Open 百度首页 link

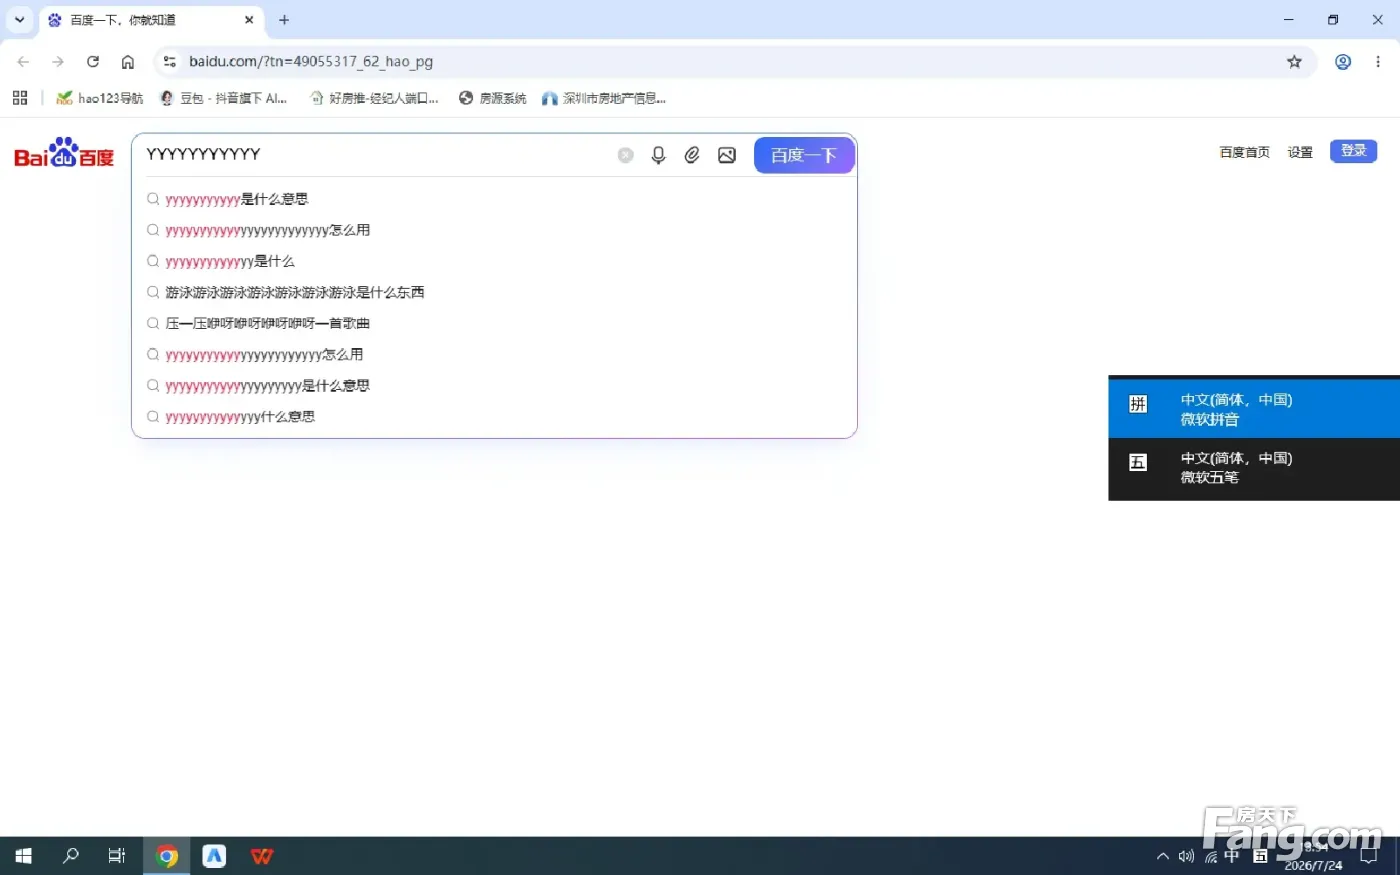pyautogui.click(x=1244, y=152)
